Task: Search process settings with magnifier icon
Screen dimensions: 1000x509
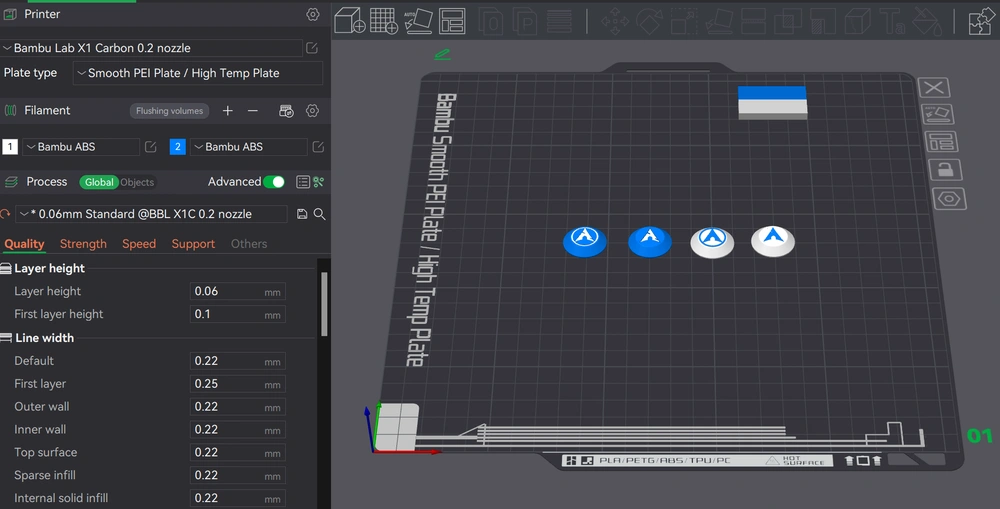Action: [x=320, y=214]
